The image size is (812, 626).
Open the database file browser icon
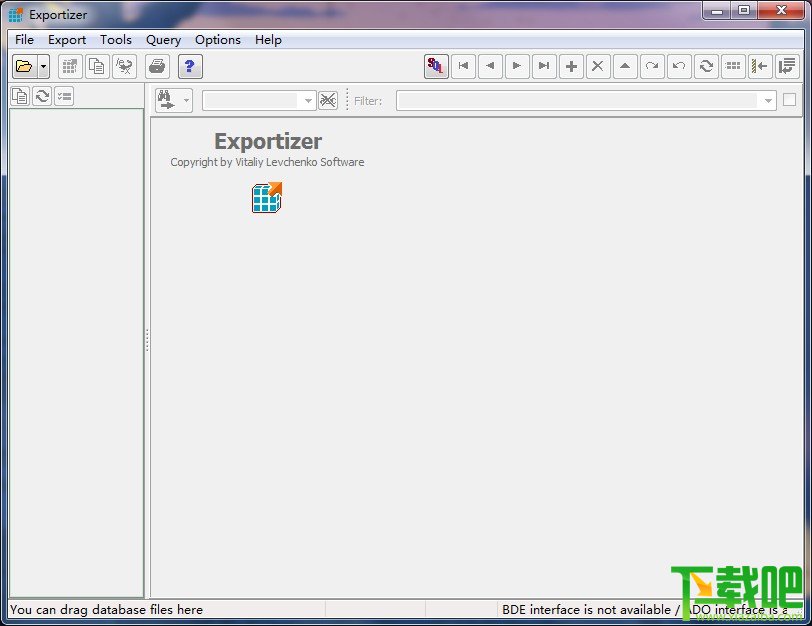(23, 66)
